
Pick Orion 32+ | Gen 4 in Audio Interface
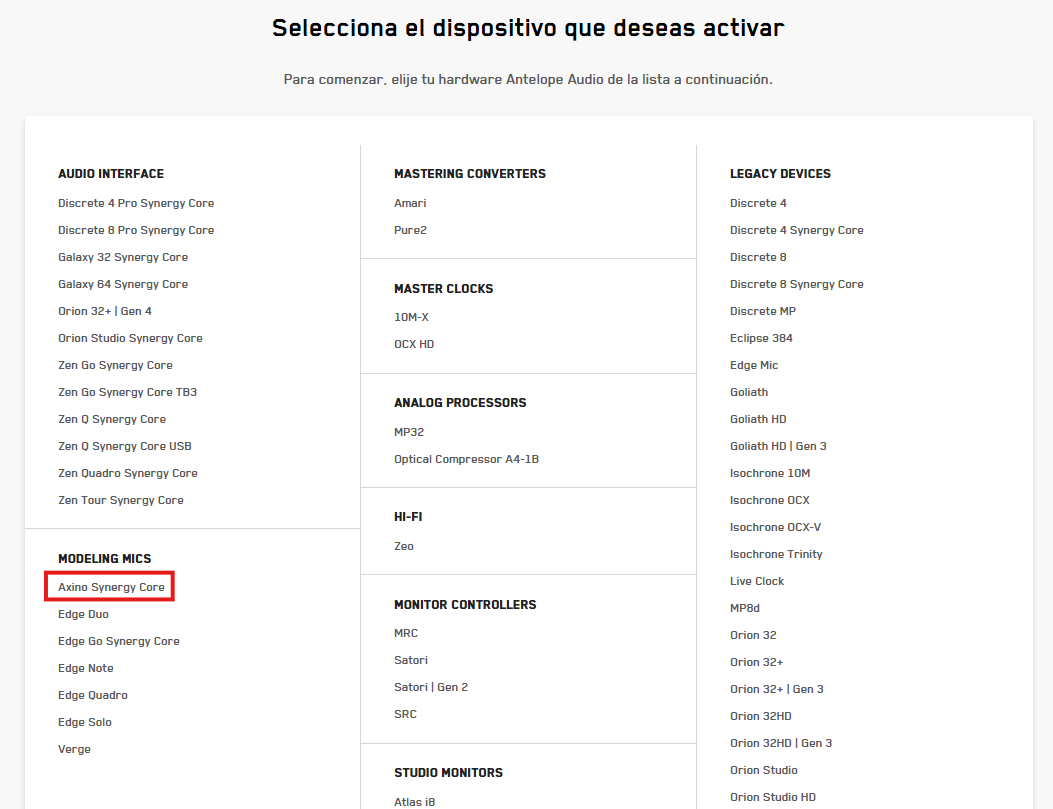(x=105, y=311)
